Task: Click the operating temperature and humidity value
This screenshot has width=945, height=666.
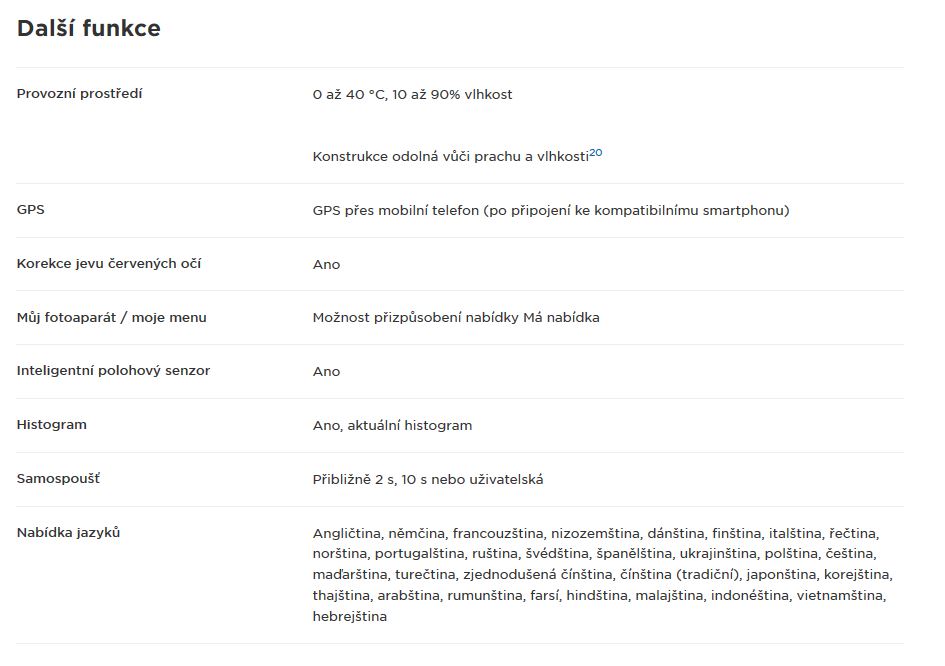Action: click(412, 95)
